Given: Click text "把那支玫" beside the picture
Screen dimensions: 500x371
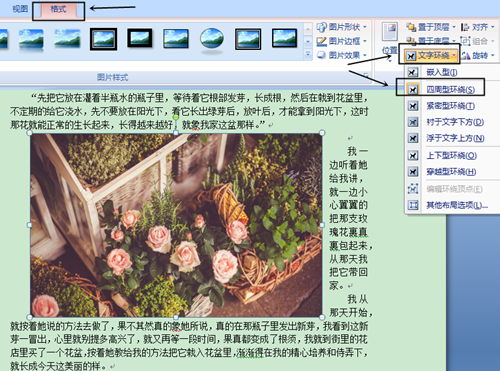Looking at the screenshot, I should 348,219.
